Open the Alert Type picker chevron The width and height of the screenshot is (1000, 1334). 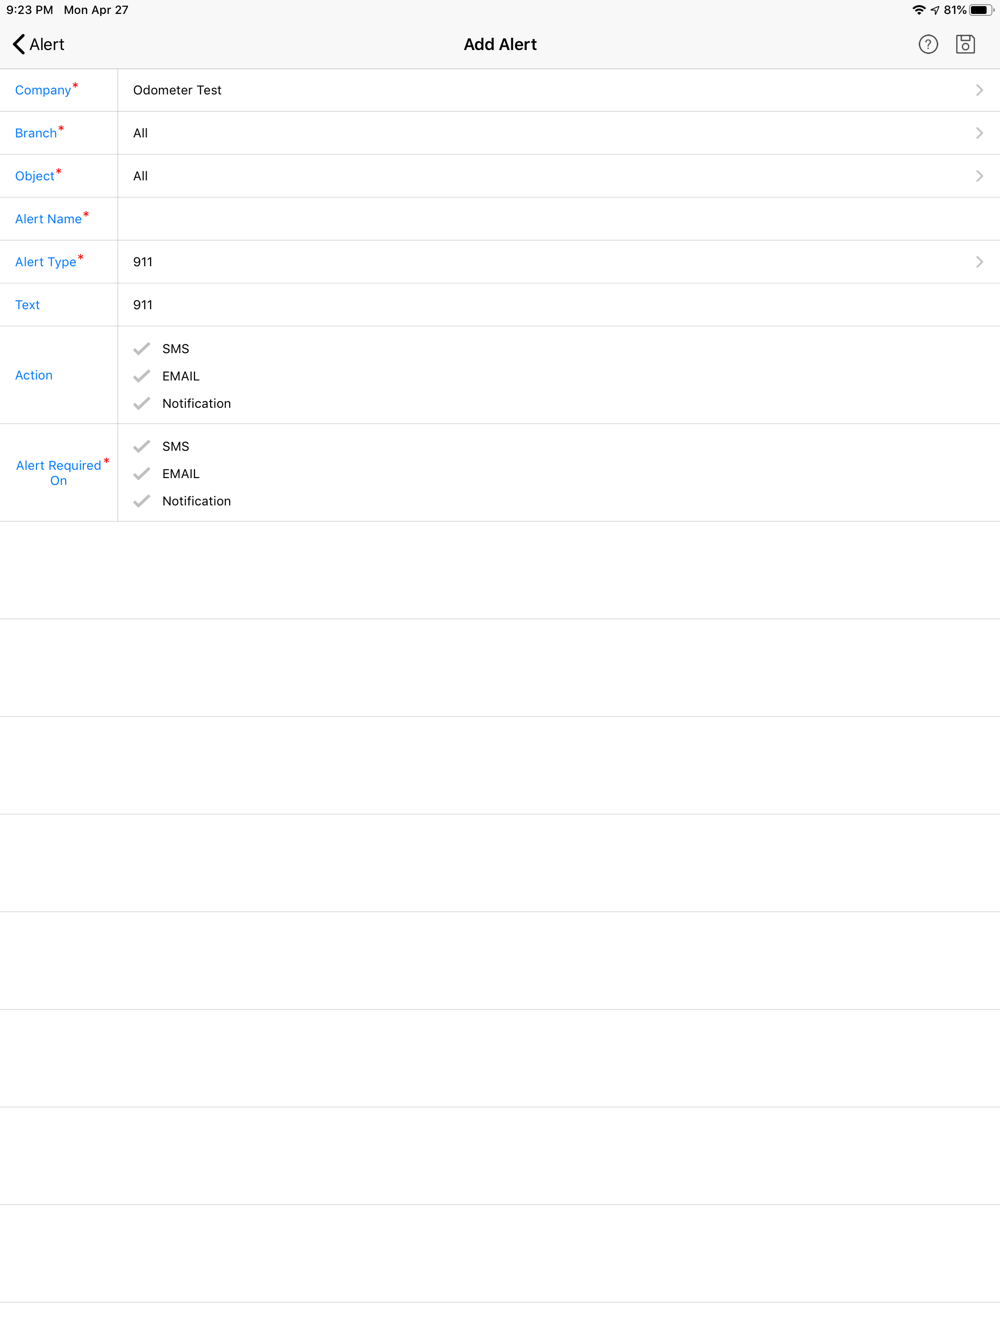pos(979,262)
